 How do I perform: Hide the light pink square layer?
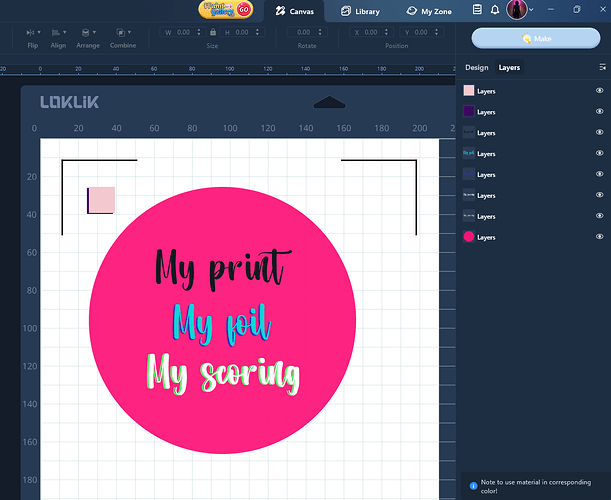(599, 91)
